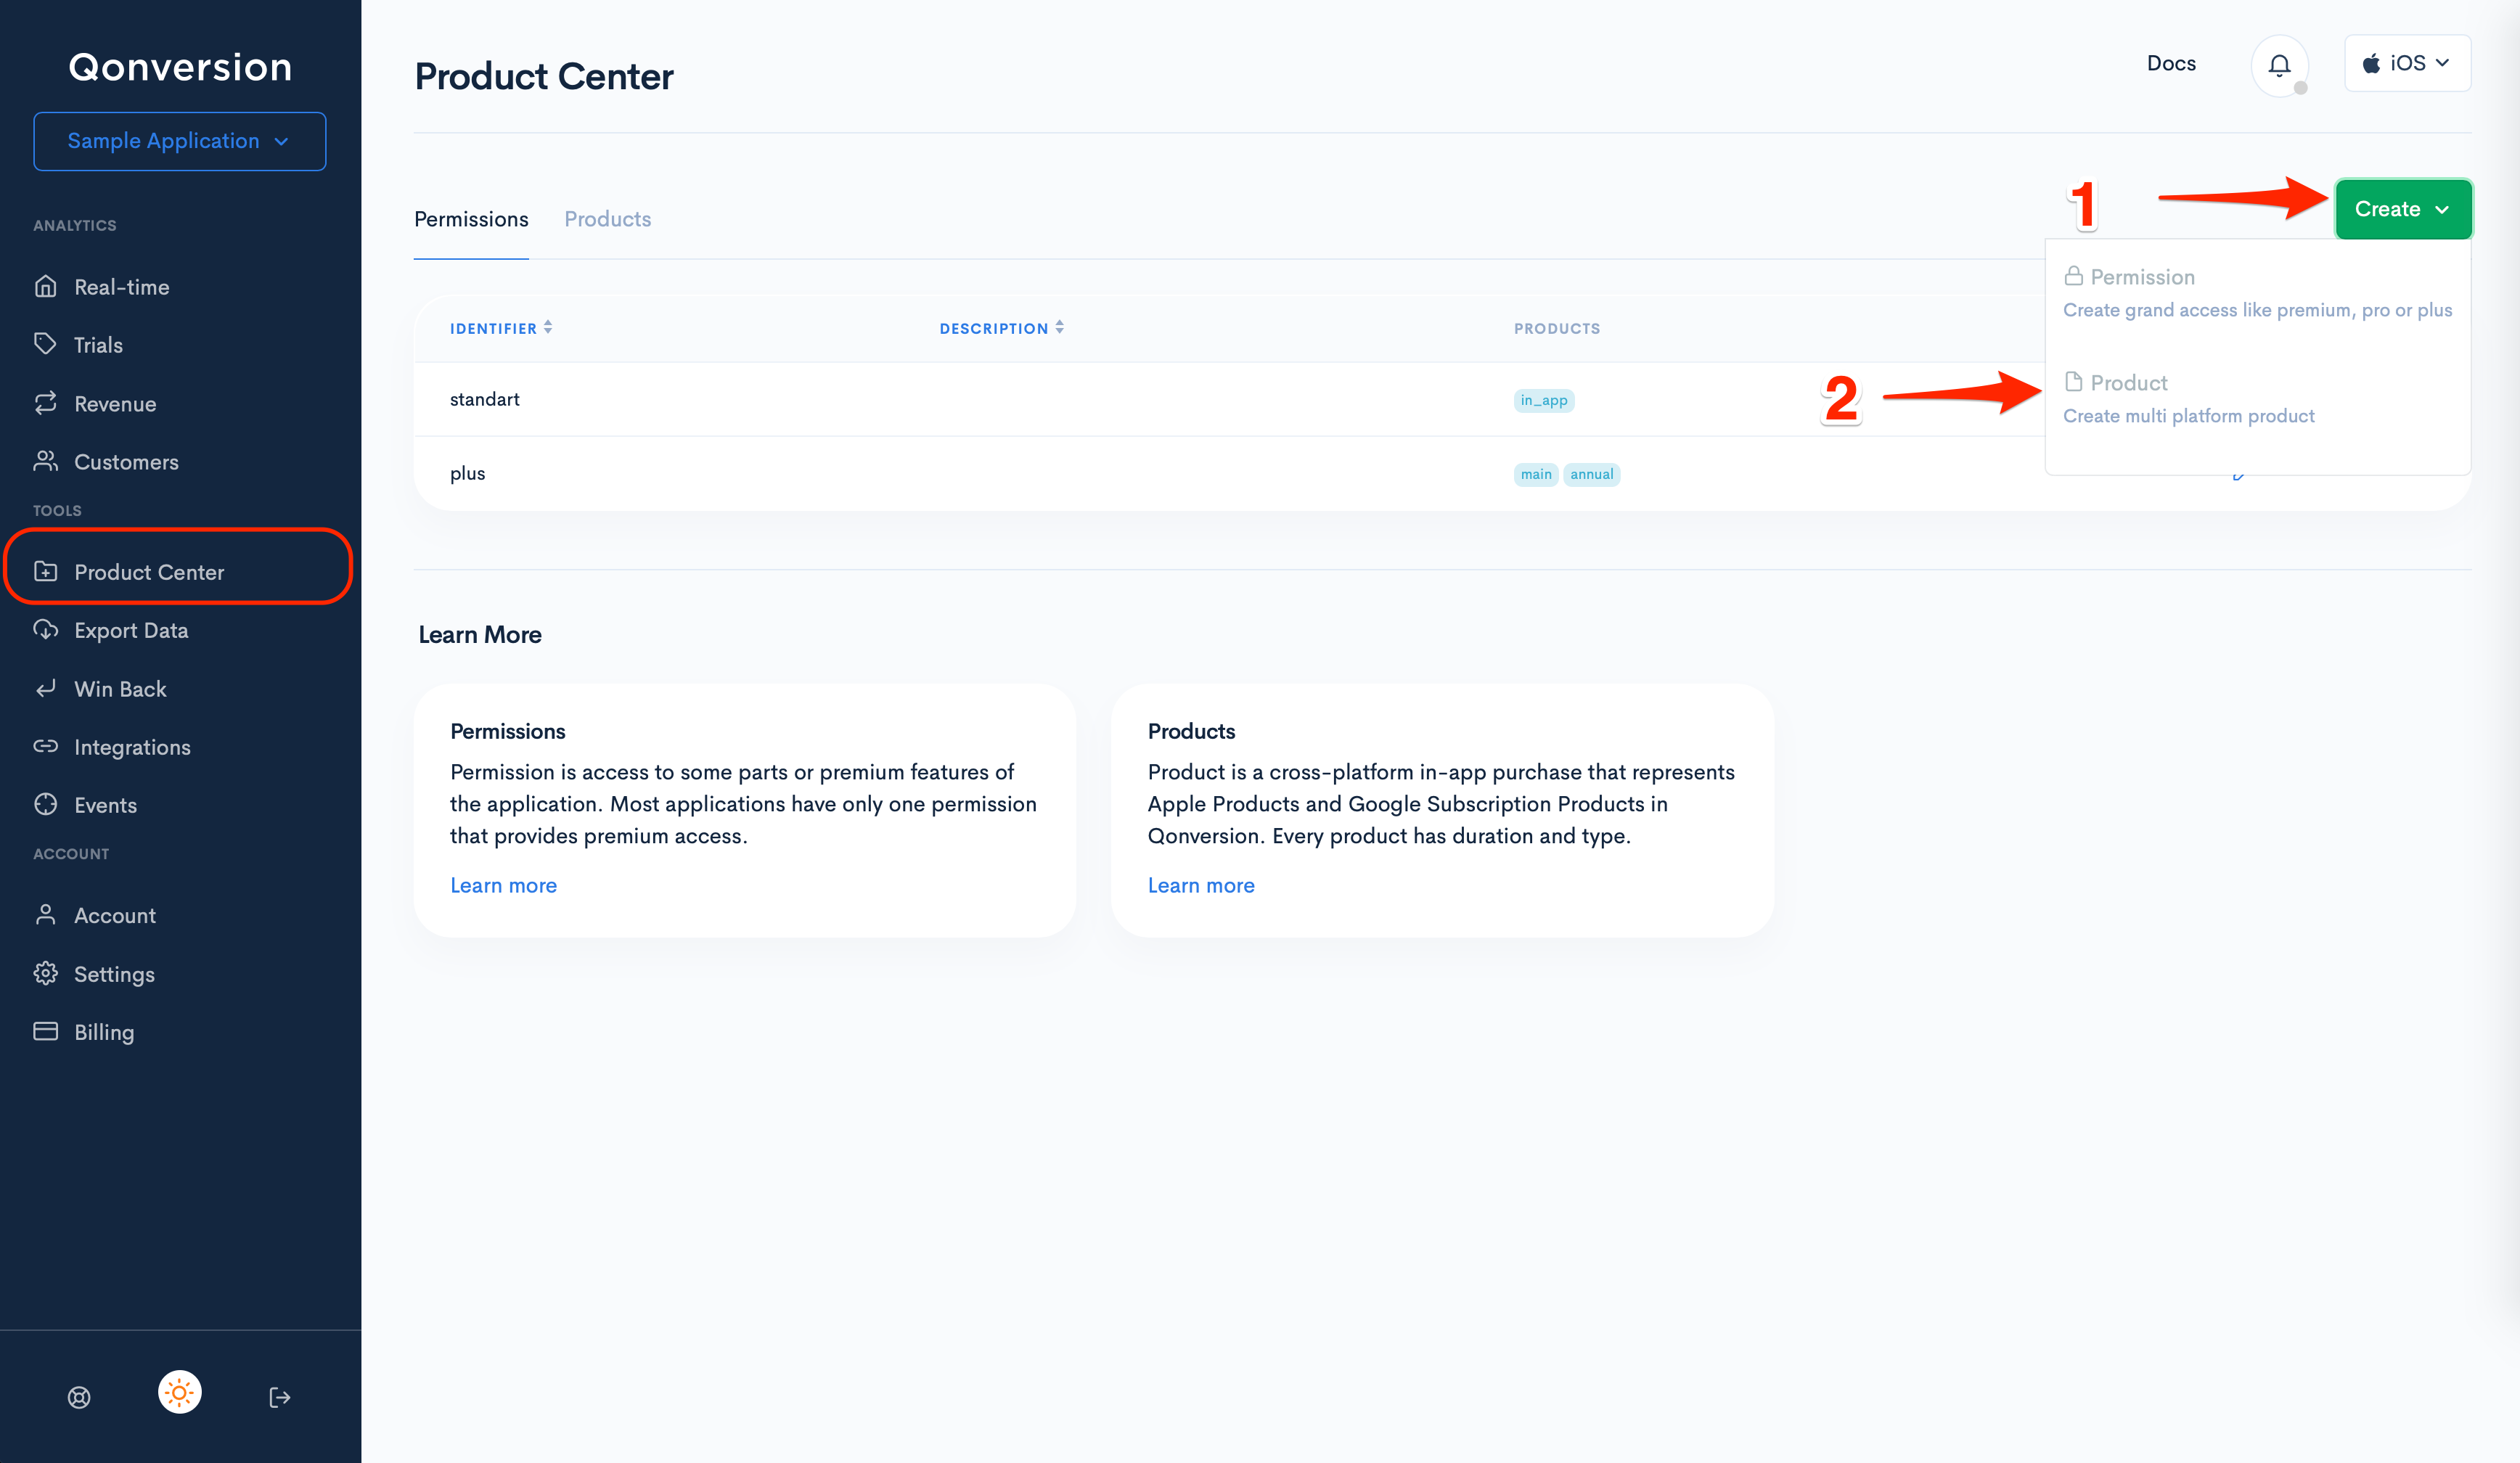
Task: Open Learn more under Products card
Action: pos(1201,885)
